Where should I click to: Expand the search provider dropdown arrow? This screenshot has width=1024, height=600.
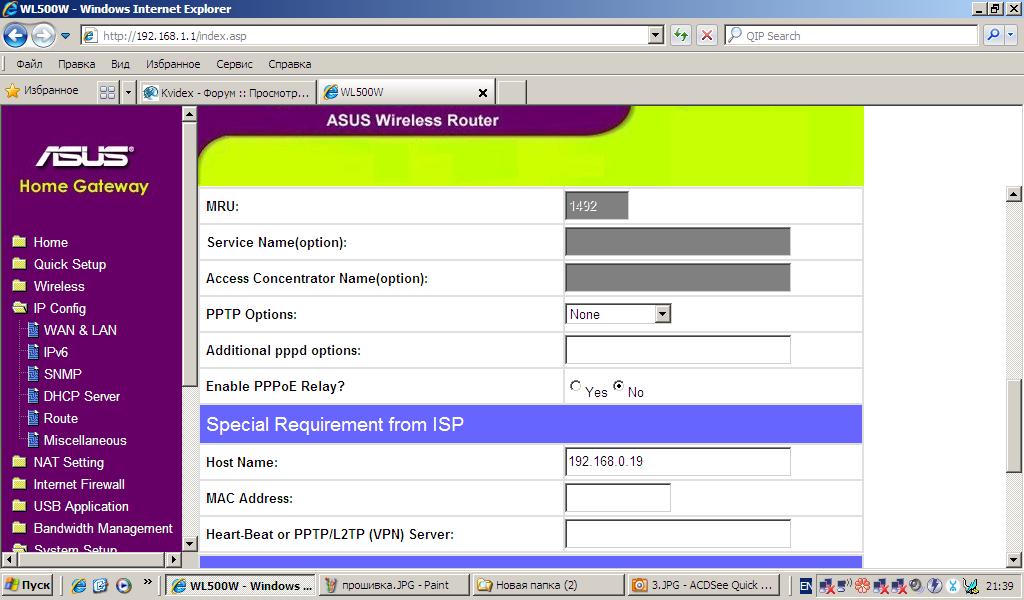(1012, 35)
